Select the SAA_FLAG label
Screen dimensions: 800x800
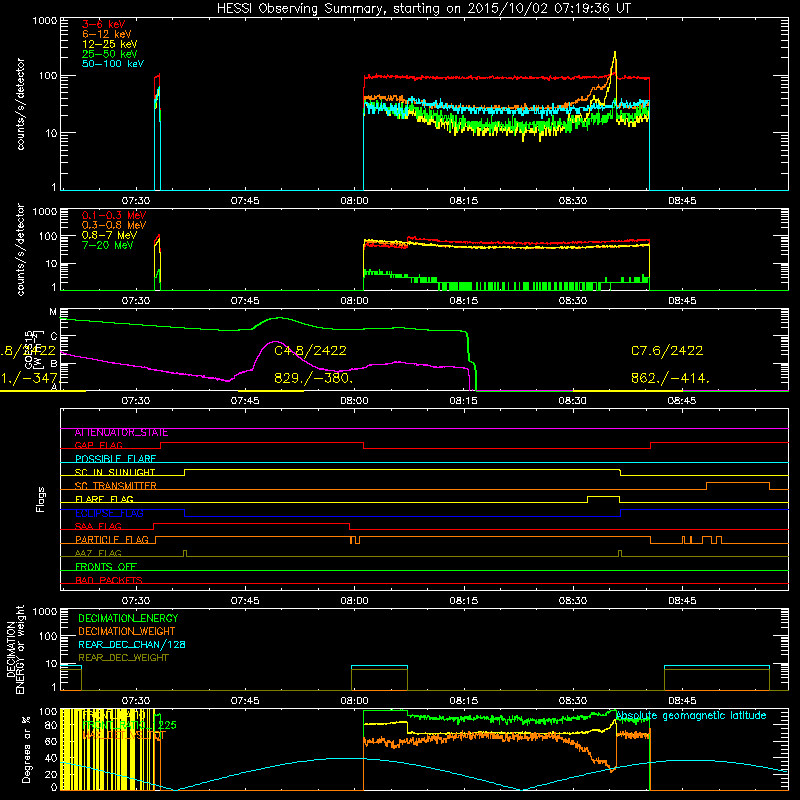(x=98, y=526)
